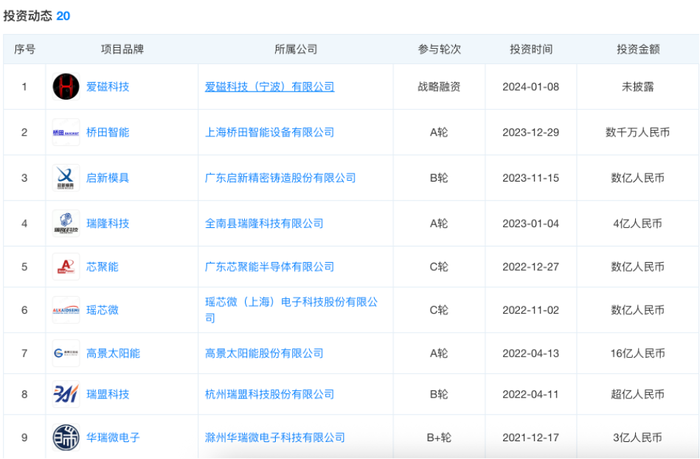Open company link 爱磁科技（宁波）有限公司

pos(270,87)
